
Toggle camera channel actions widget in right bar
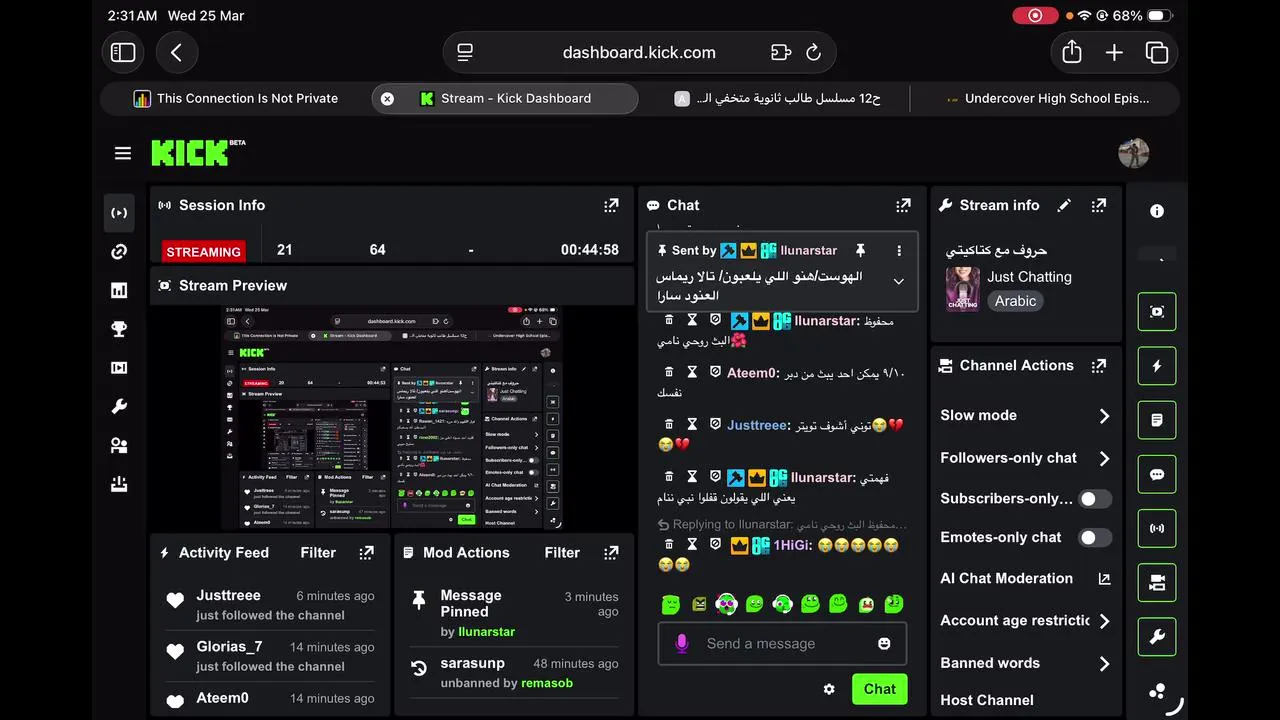tap(1157, 583)
